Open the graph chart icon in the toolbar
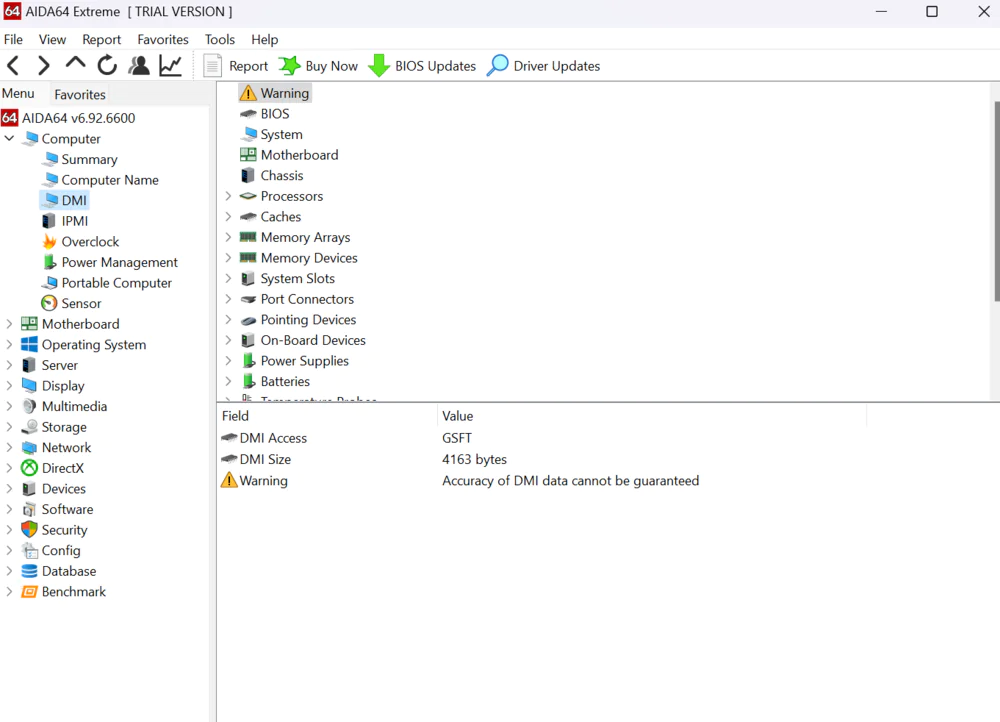Screen dimensions: 1000x722 [x=171, y=66]
